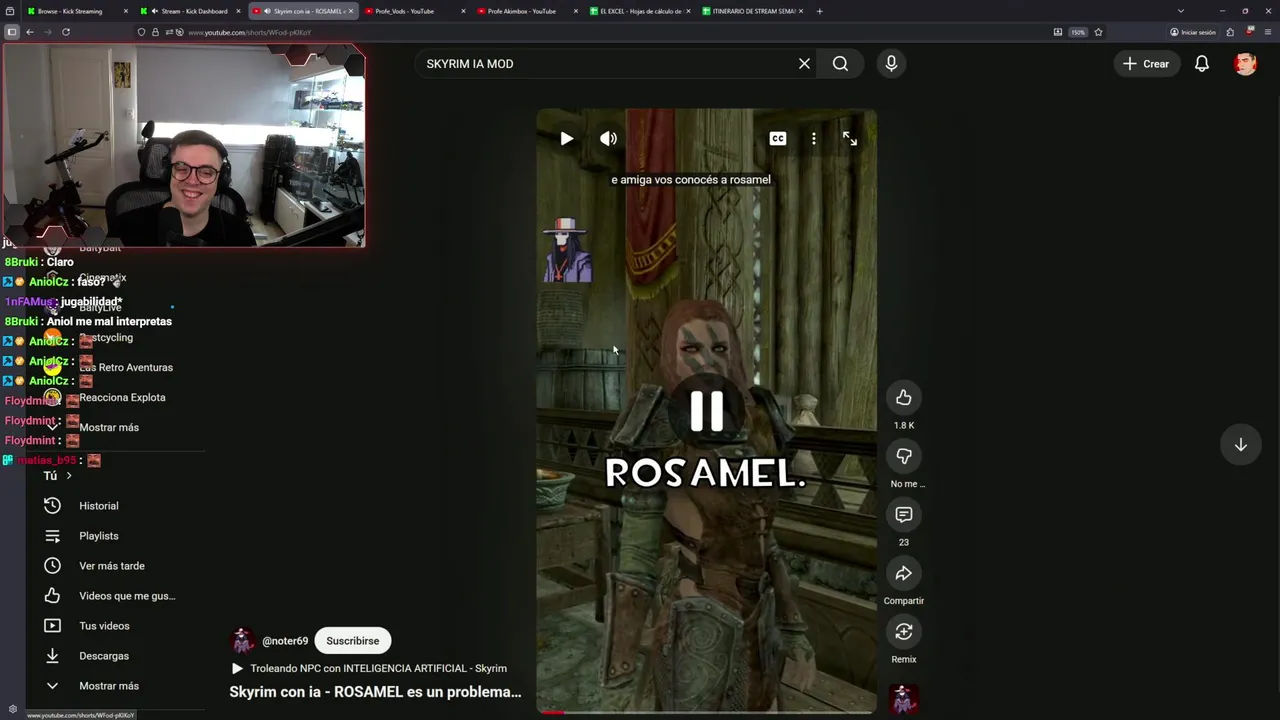Click the streamer webcam overlay
This screenshot has height=720, width=1280.
[184, 146]
